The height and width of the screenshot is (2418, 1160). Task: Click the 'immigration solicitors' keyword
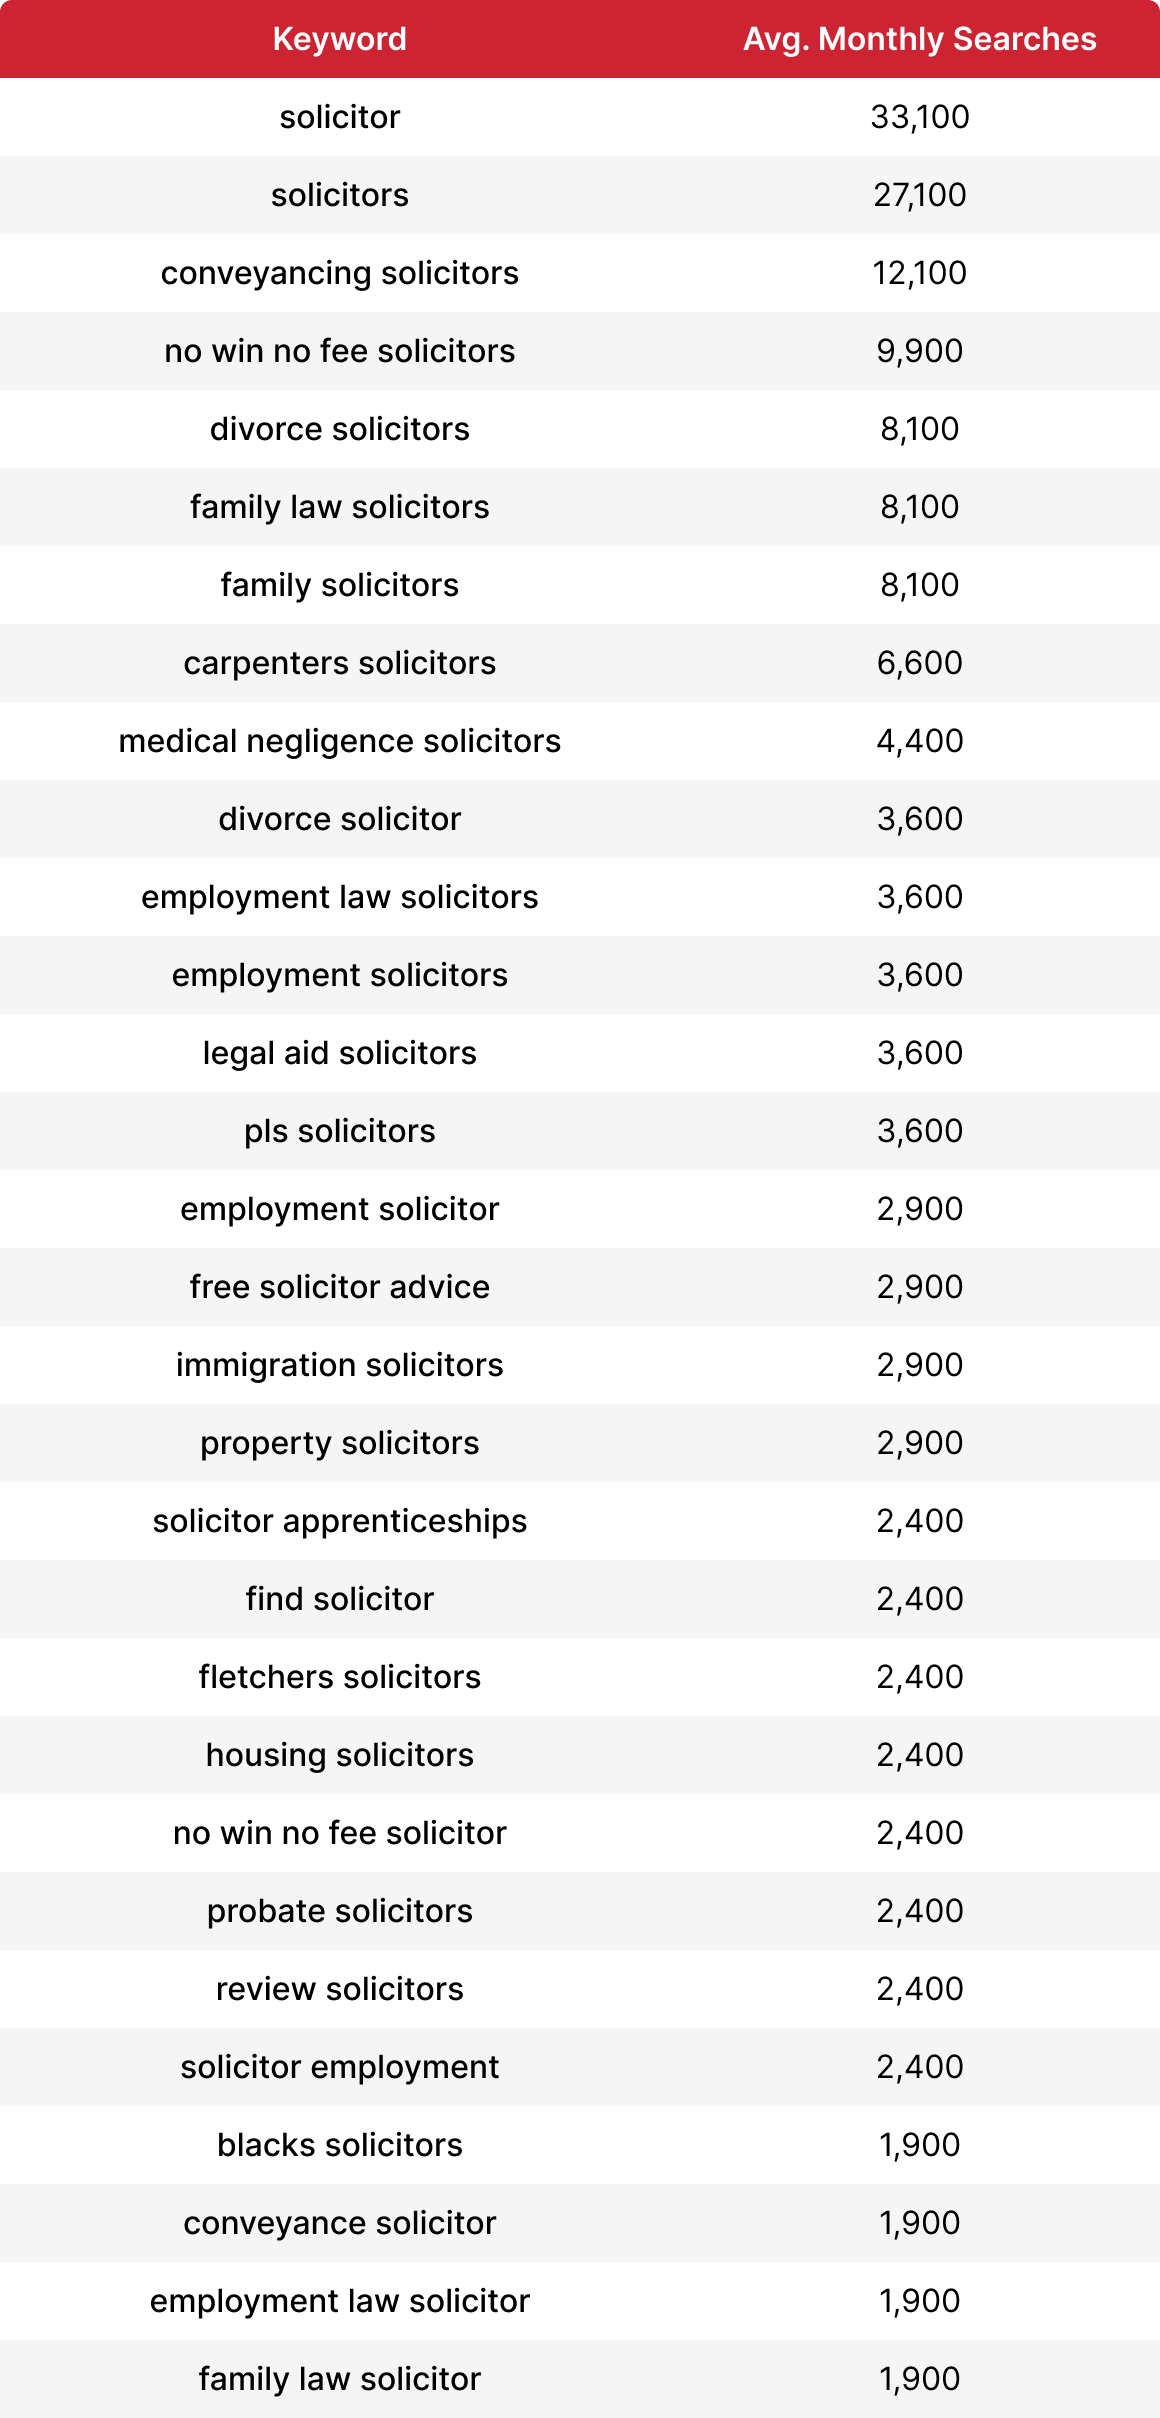pos(340,1365)
